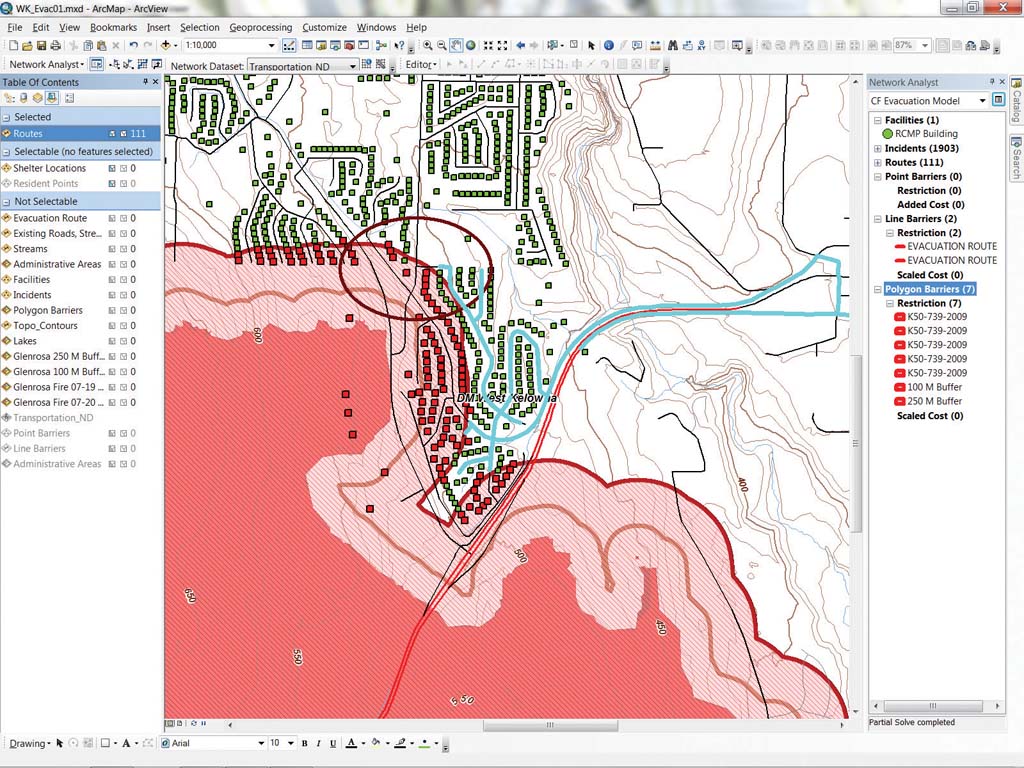Open the Bookmarks menu
The width and height of the screenshot is (1024, 768).
tap(114, 27)
